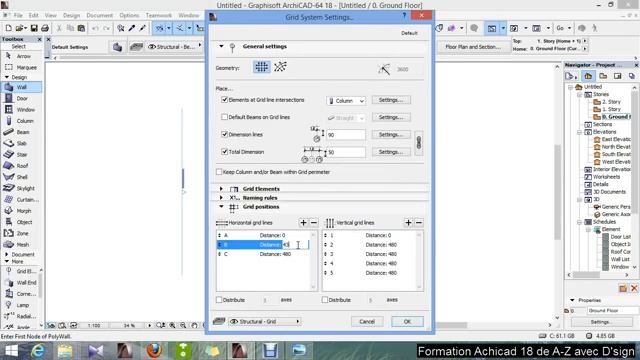Viewport: 640px width, 360px height.
Task: Remove a vertical grid line with minus
Action: (x=419, y=222)
